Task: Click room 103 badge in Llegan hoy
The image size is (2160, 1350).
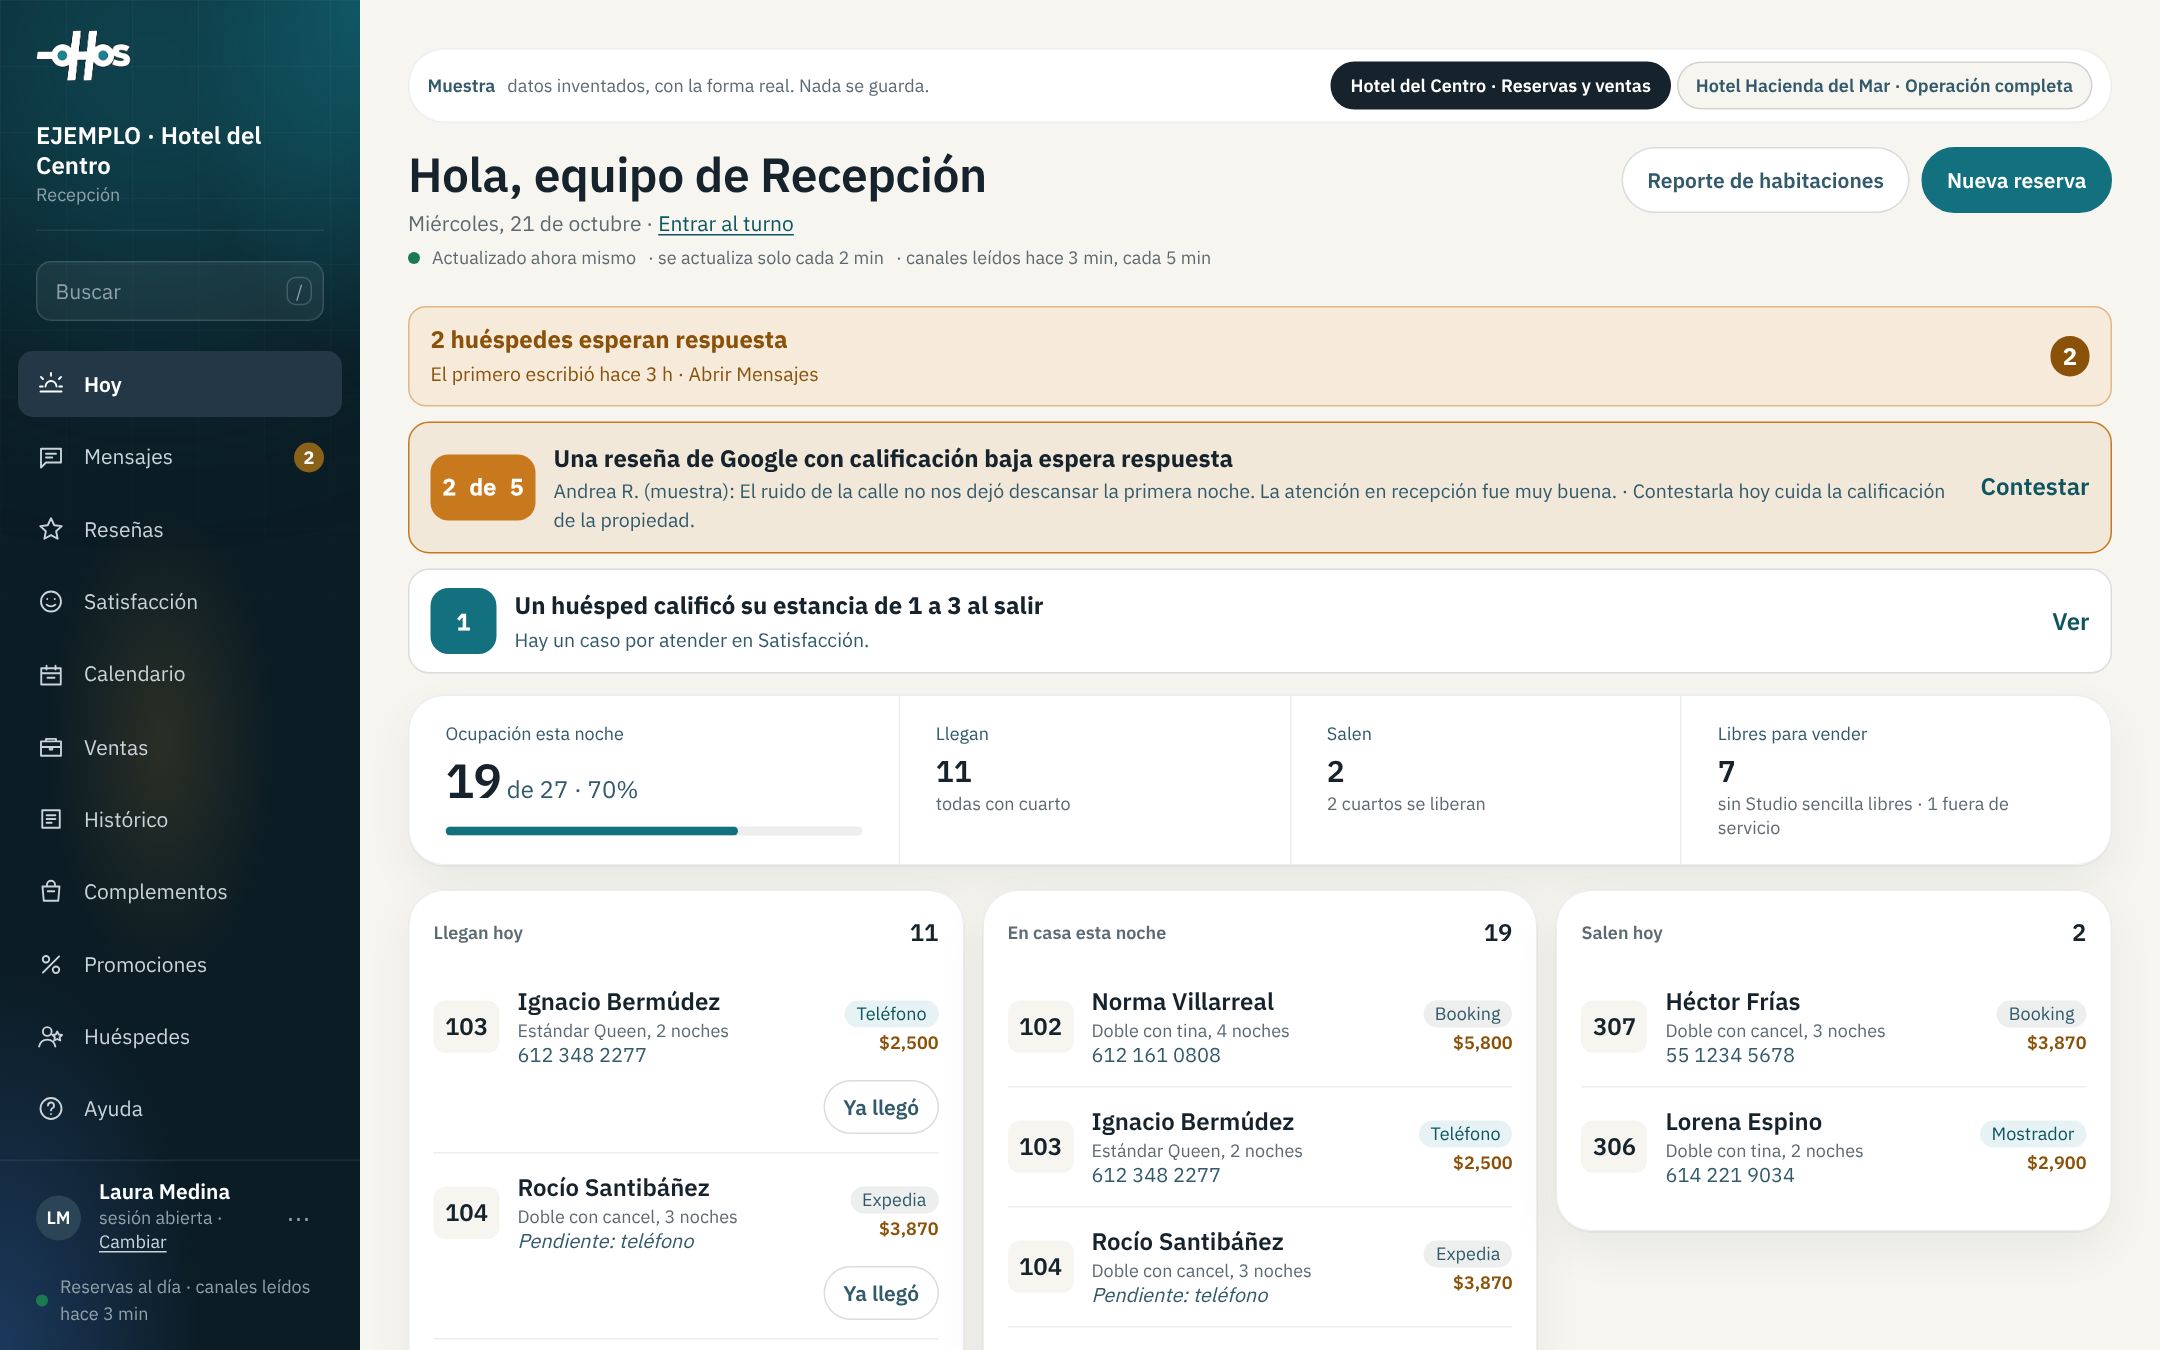Action: coord(466,1027)
